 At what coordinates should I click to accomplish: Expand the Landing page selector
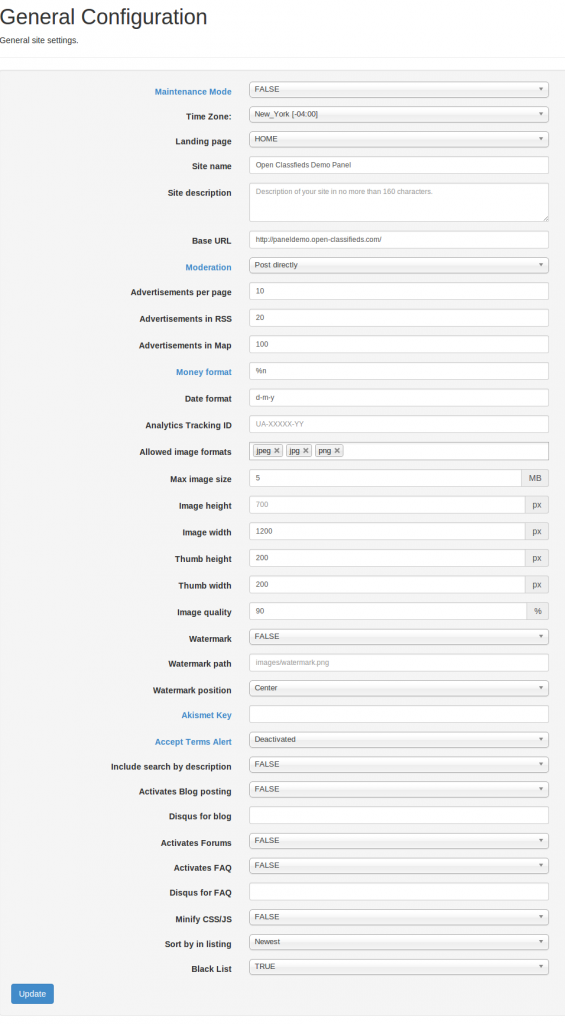(398, 138)
